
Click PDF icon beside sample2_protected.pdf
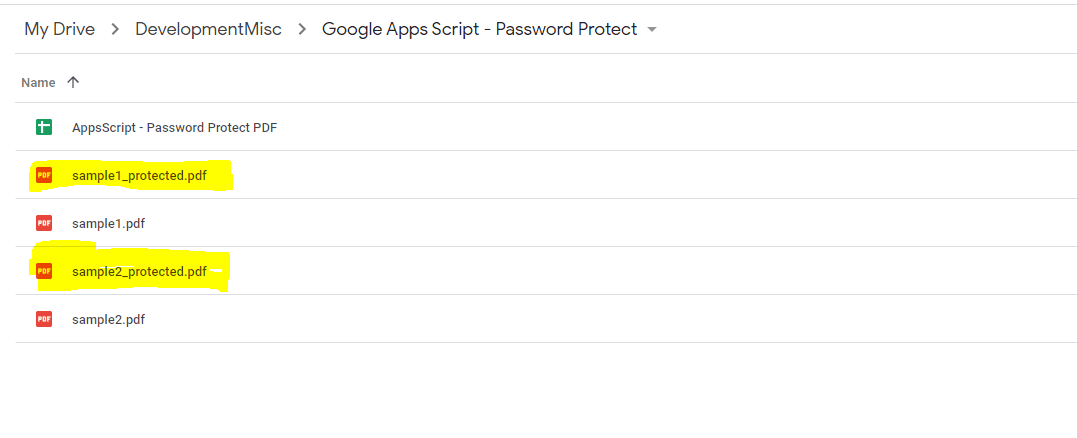pyautogui.click(x=44, y=271)
